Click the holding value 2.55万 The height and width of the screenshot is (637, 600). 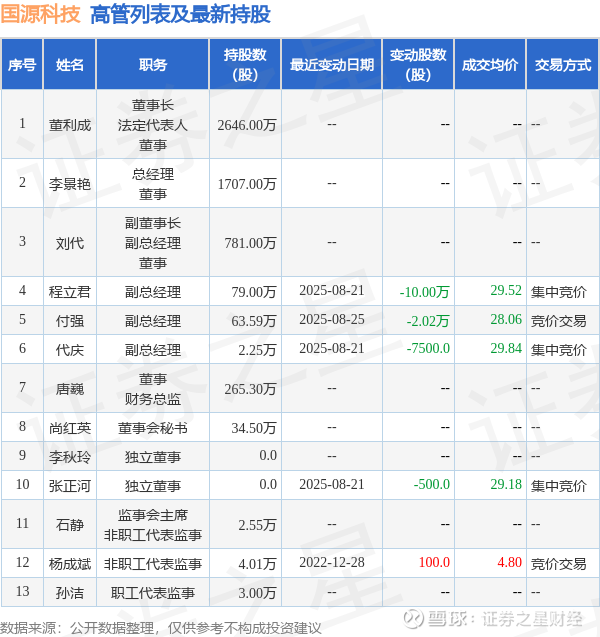tap(257, 525)
